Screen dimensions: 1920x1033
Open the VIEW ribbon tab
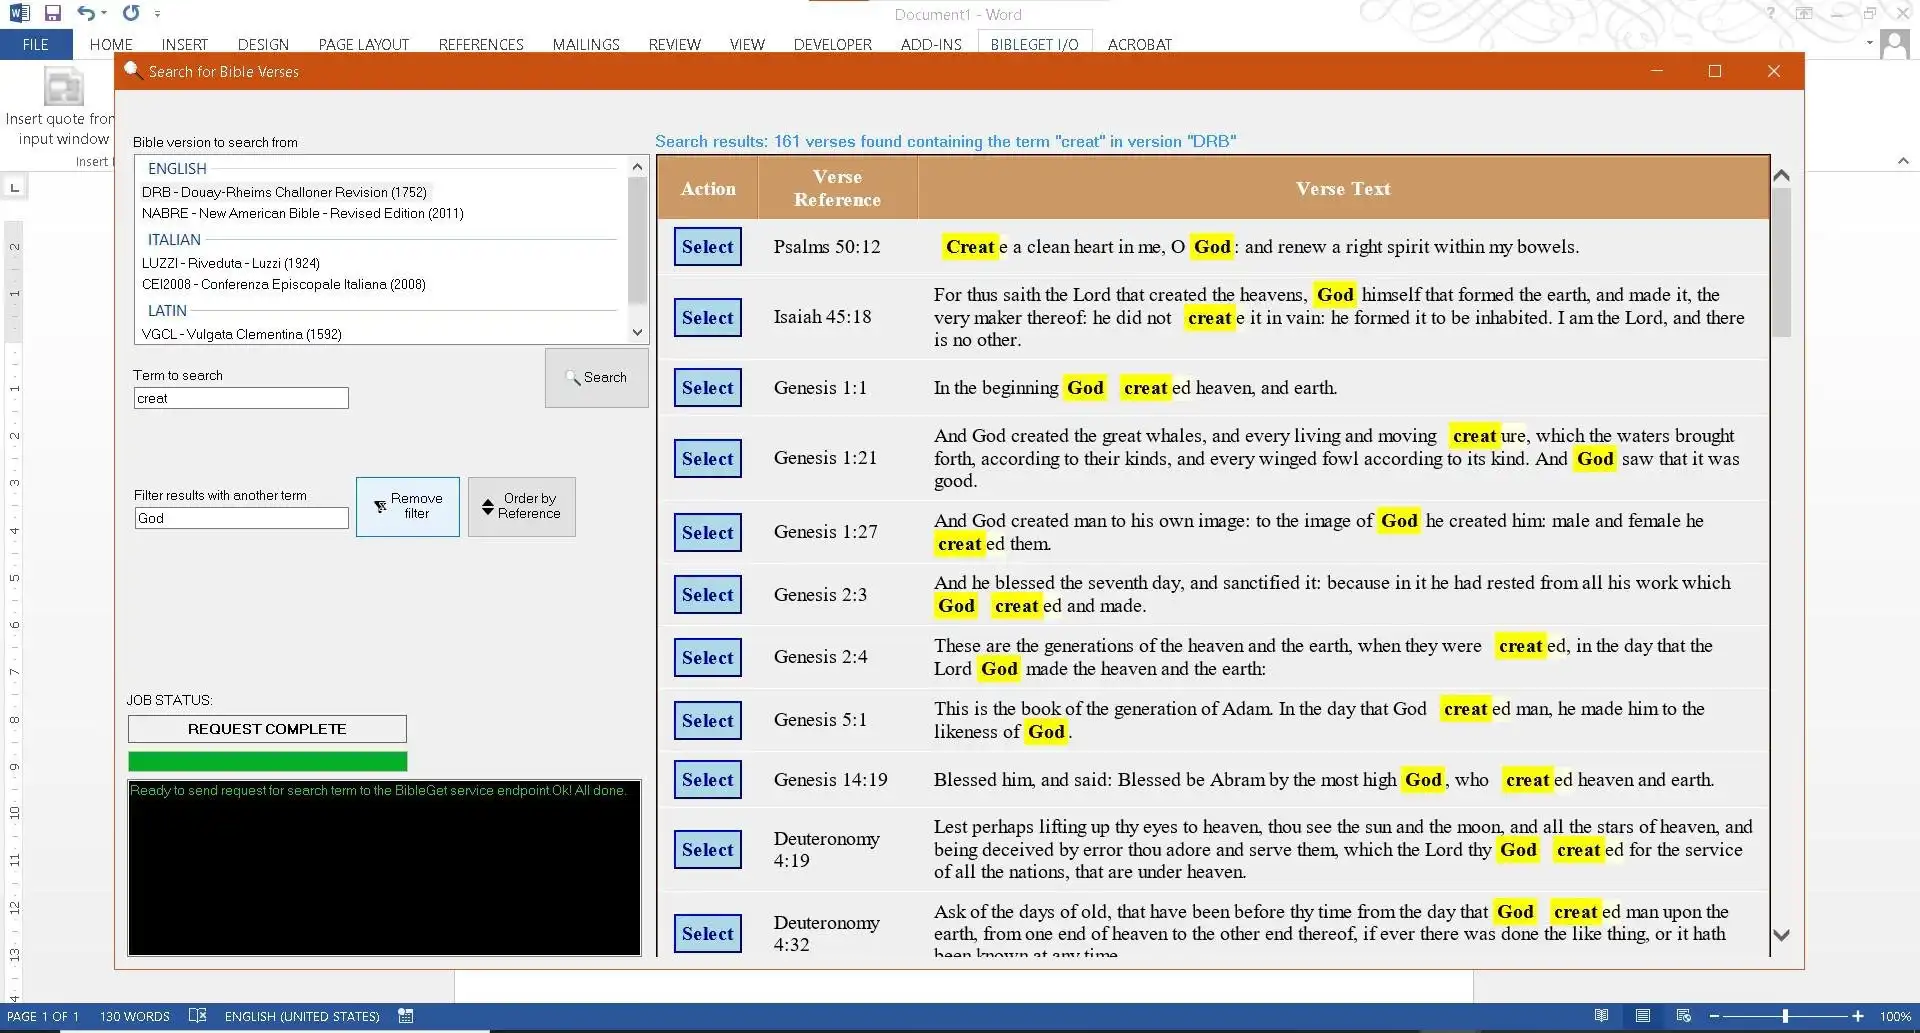click(747, 44)
